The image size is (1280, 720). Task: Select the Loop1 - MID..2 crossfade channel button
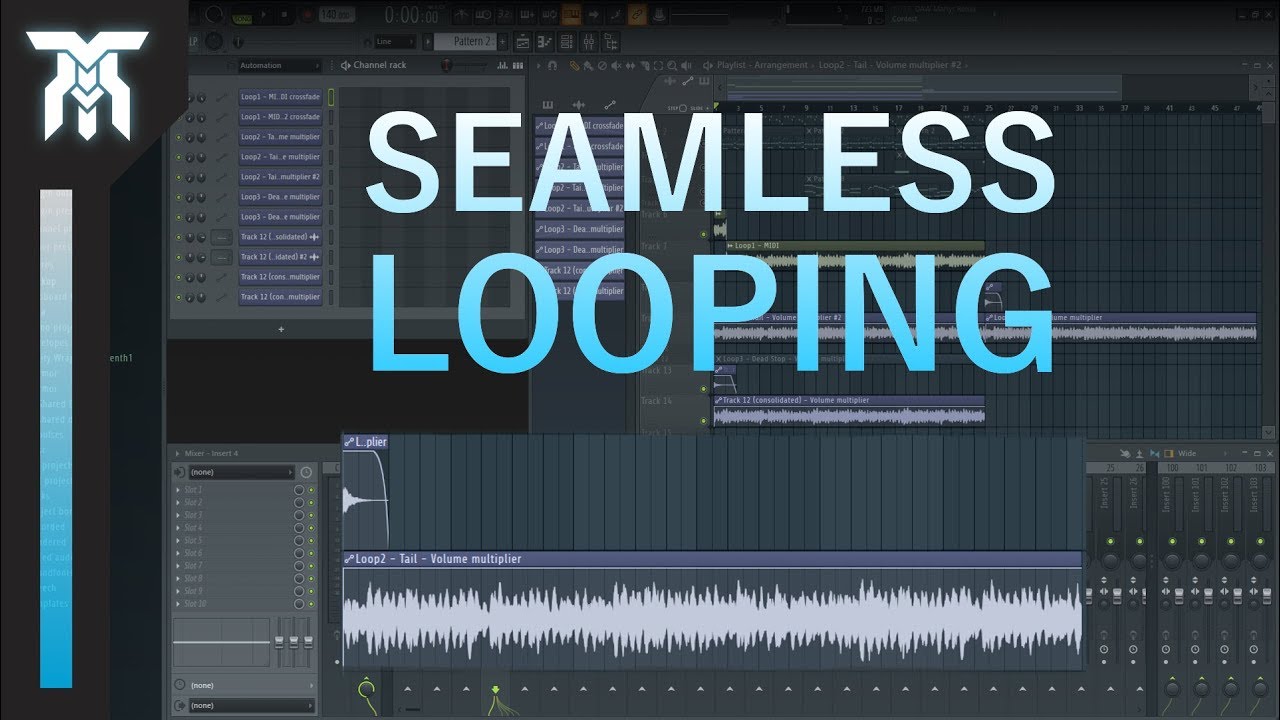280,117
